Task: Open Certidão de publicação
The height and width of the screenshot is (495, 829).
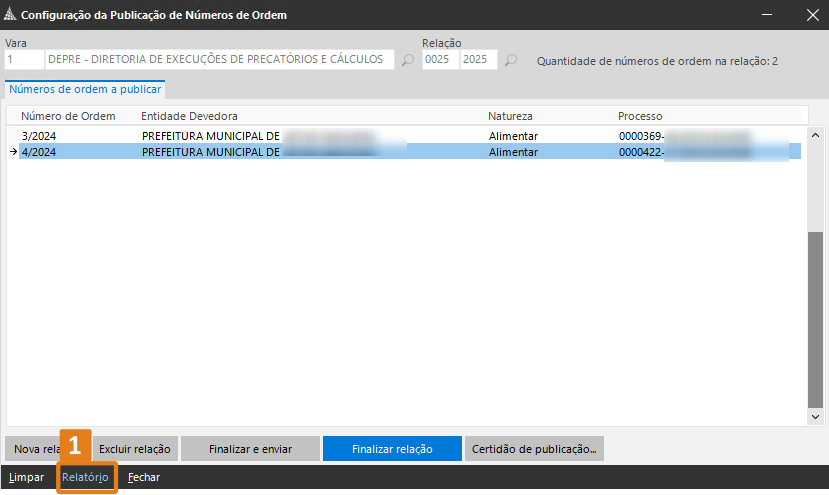Action: pyautogui.click(x=534, y=448)
